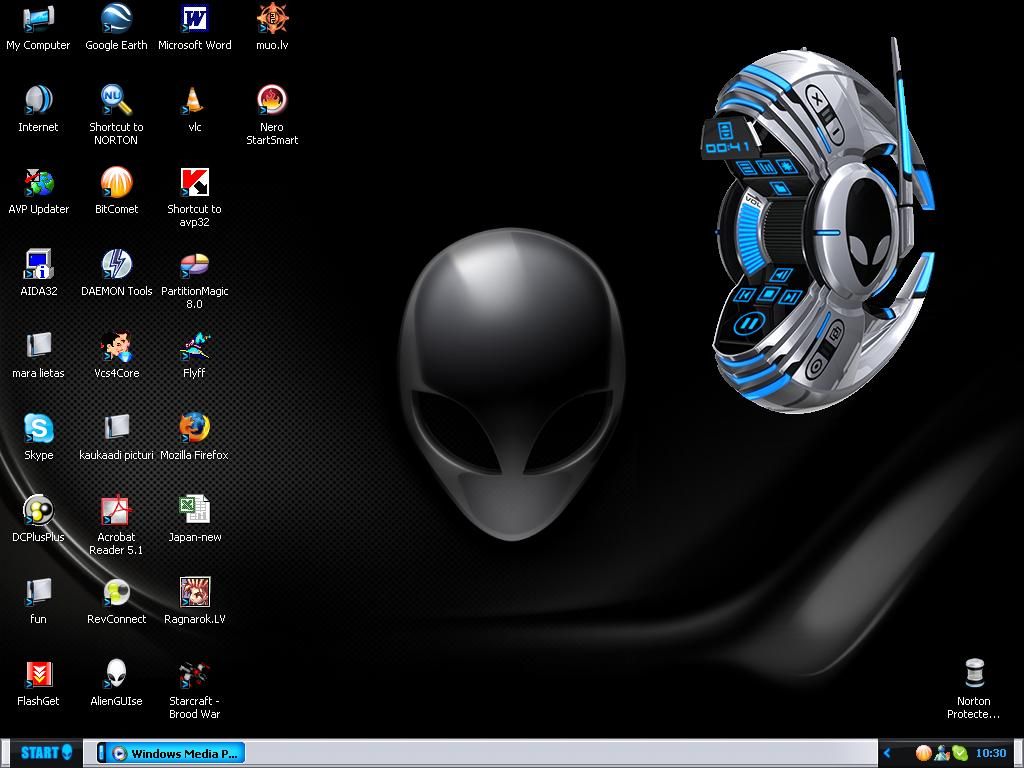Select the Starcraft - Brood War icon
Viewport: 1024px width, 768px height.
[x=195, y=691]
